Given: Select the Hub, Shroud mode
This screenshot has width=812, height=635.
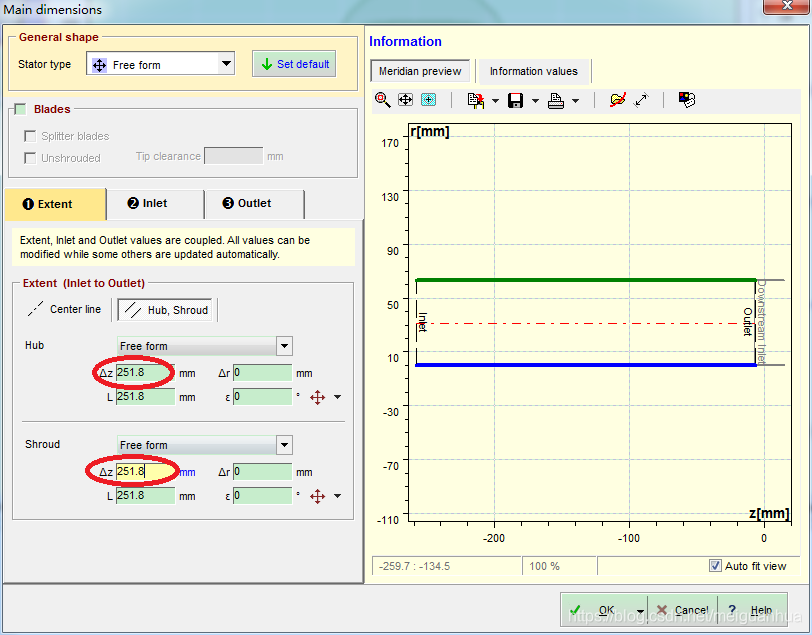Looking at the screenshot, I should (165, 310).
